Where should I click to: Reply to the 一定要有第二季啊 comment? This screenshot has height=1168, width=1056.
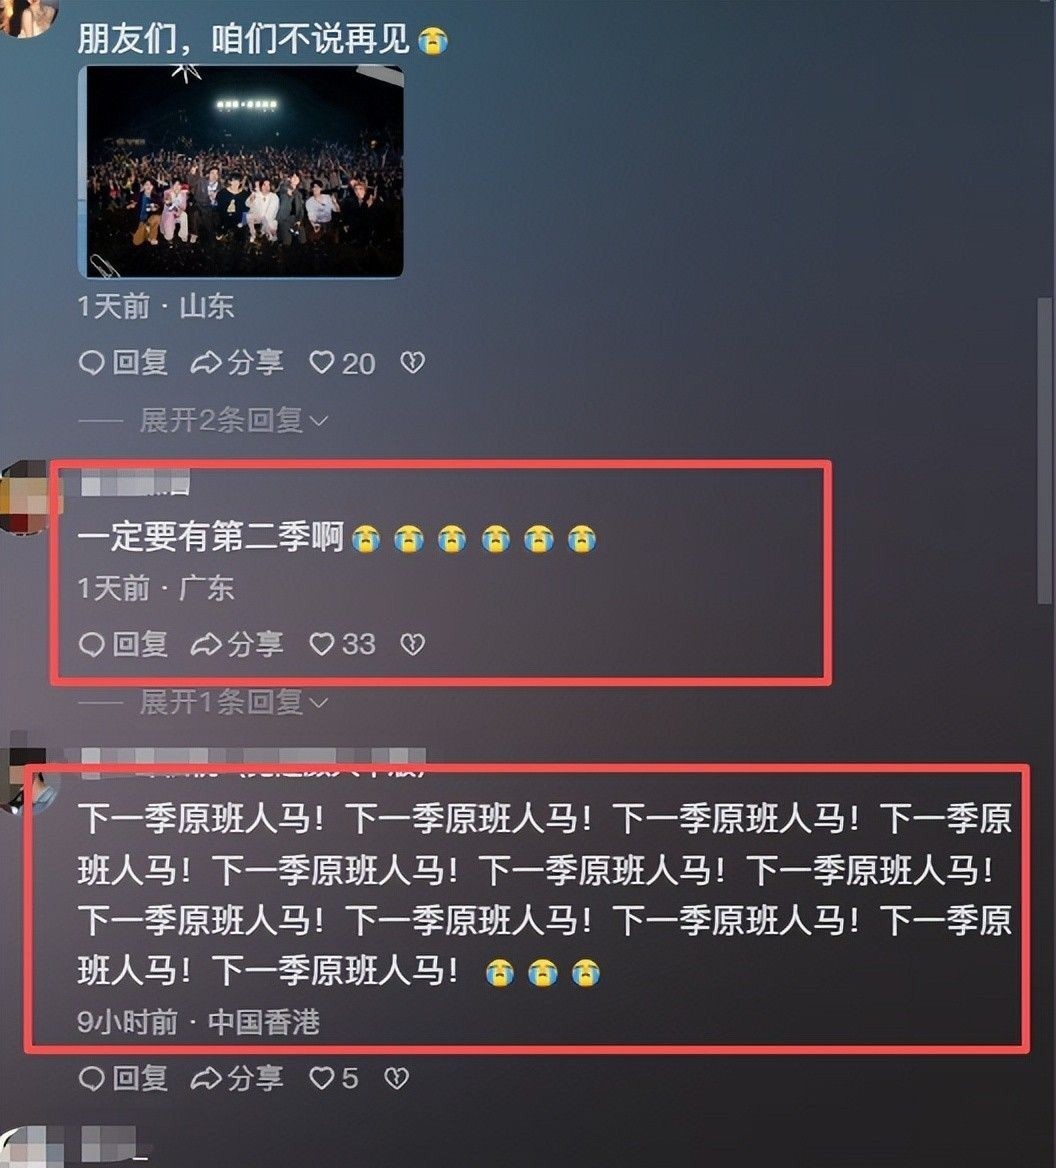point(123,644)
